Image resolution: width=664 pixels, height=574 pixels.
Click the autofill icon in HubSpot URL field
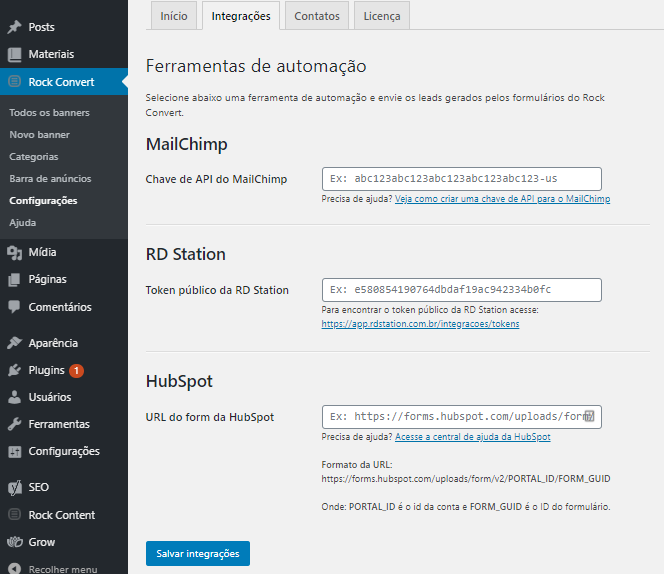(x=589, y=416)
